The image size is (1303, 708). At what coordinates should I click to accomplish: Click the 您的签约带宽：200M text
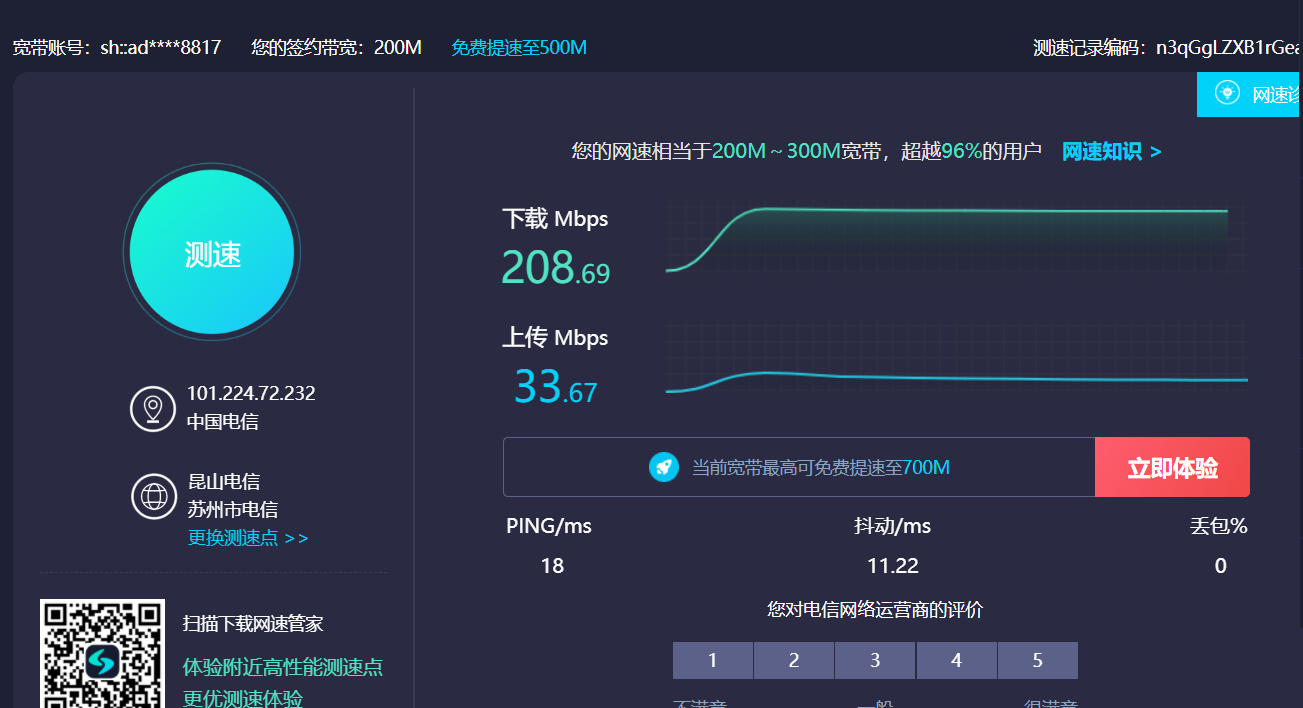click(336, 47)
